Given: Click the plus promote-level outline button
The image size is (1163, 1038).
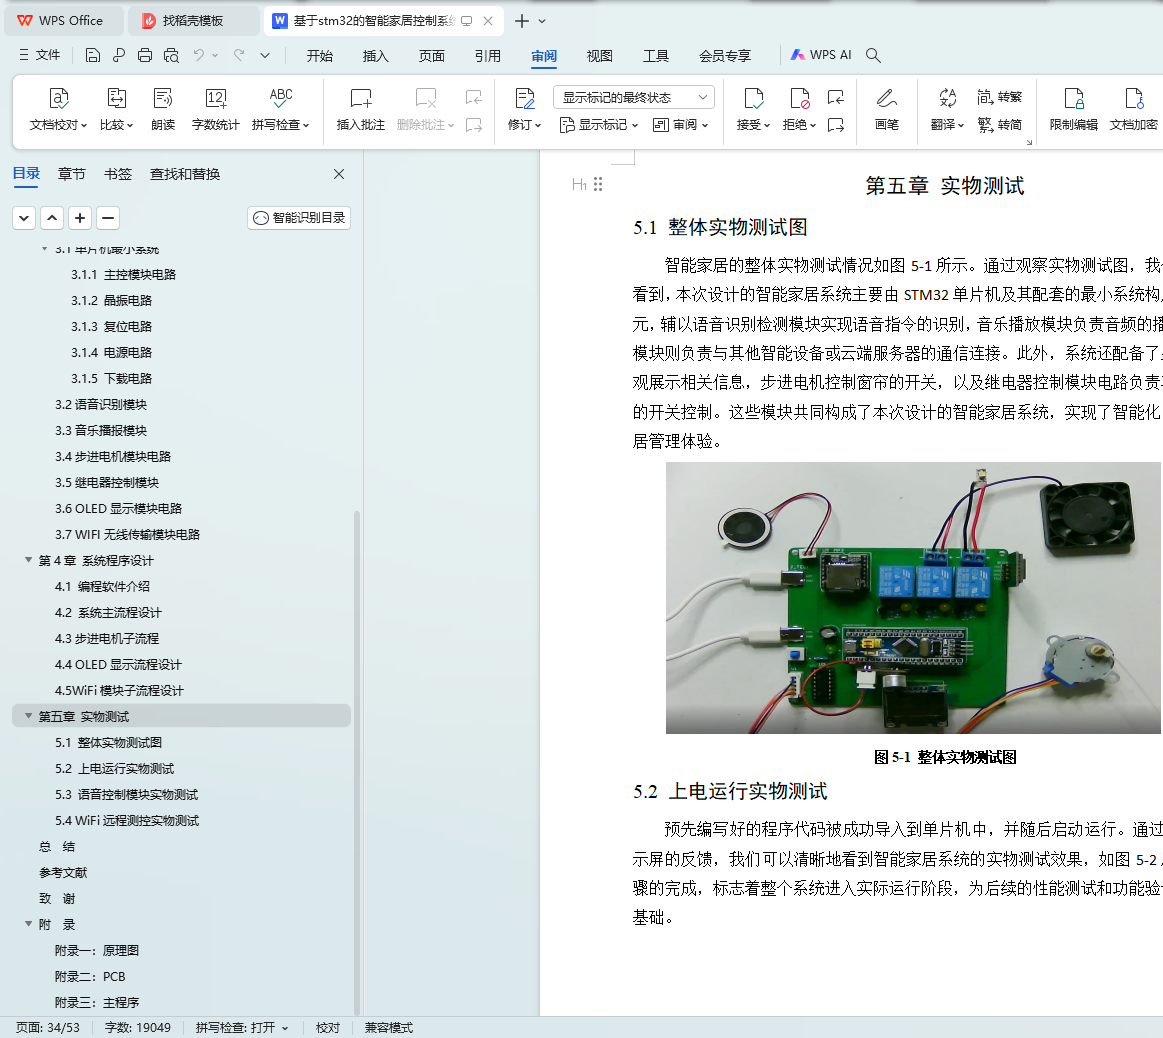Looking at the screenshot, I should click(80, 218).
